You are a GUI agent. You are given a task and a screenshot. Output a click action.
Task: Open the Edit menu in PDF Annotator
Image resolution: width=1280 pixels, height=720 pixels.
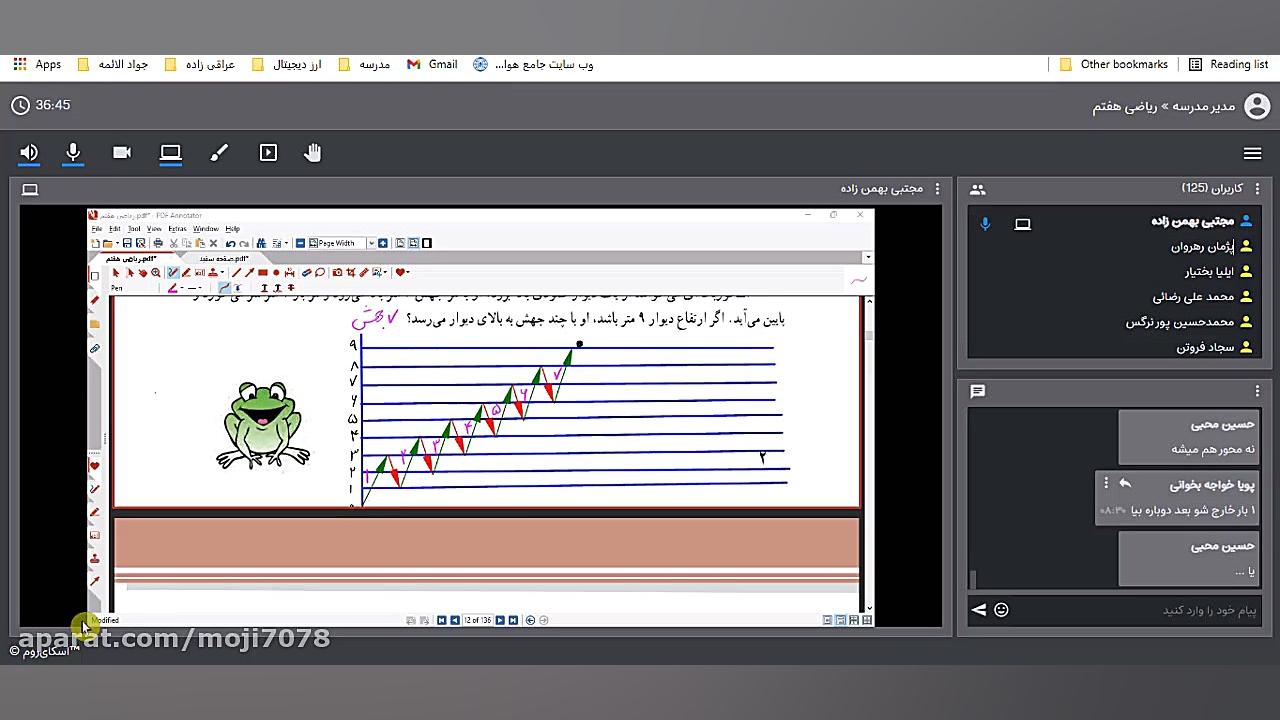pyautogui.click(x=114, y=229)
